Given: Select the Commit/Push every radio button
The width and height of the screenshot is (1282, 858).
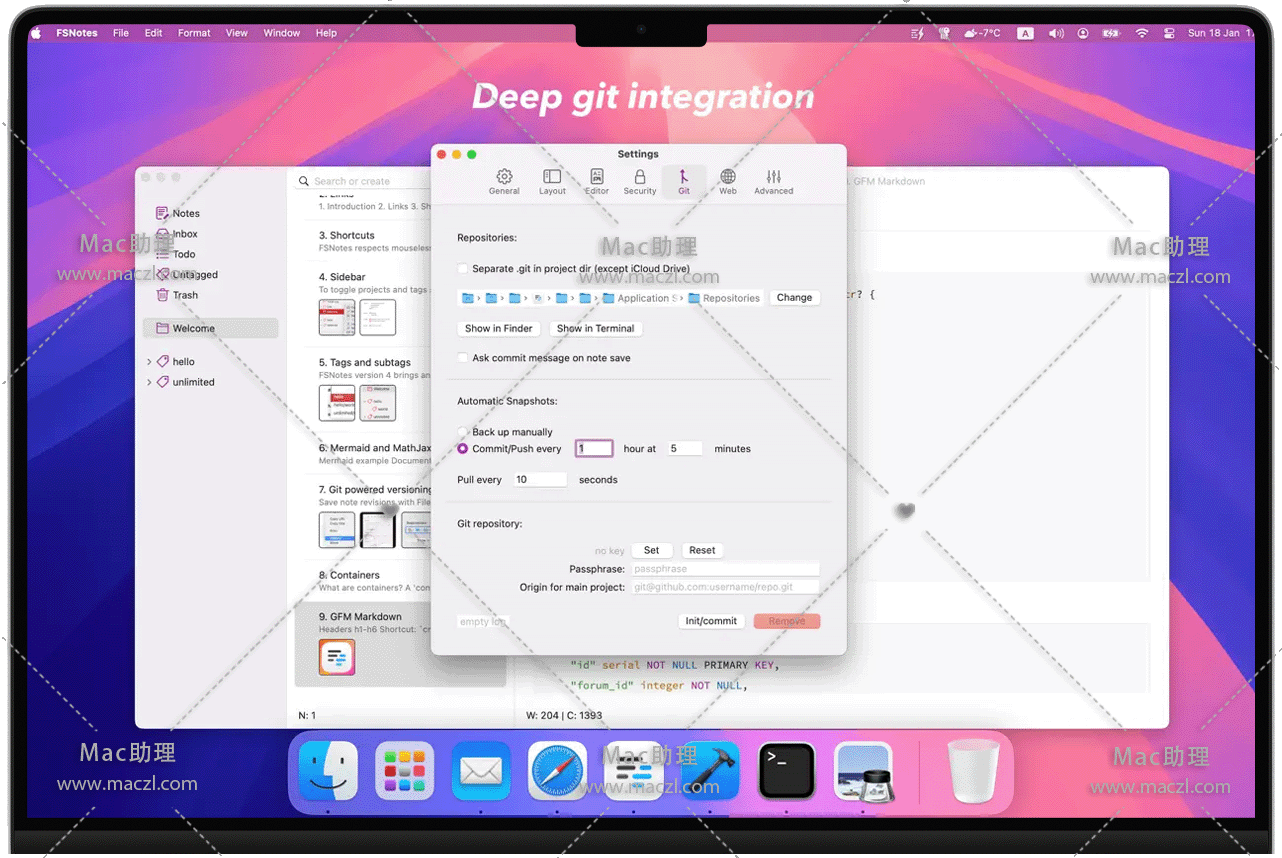Looking at the screenshot, I should (x=463, y=449).
